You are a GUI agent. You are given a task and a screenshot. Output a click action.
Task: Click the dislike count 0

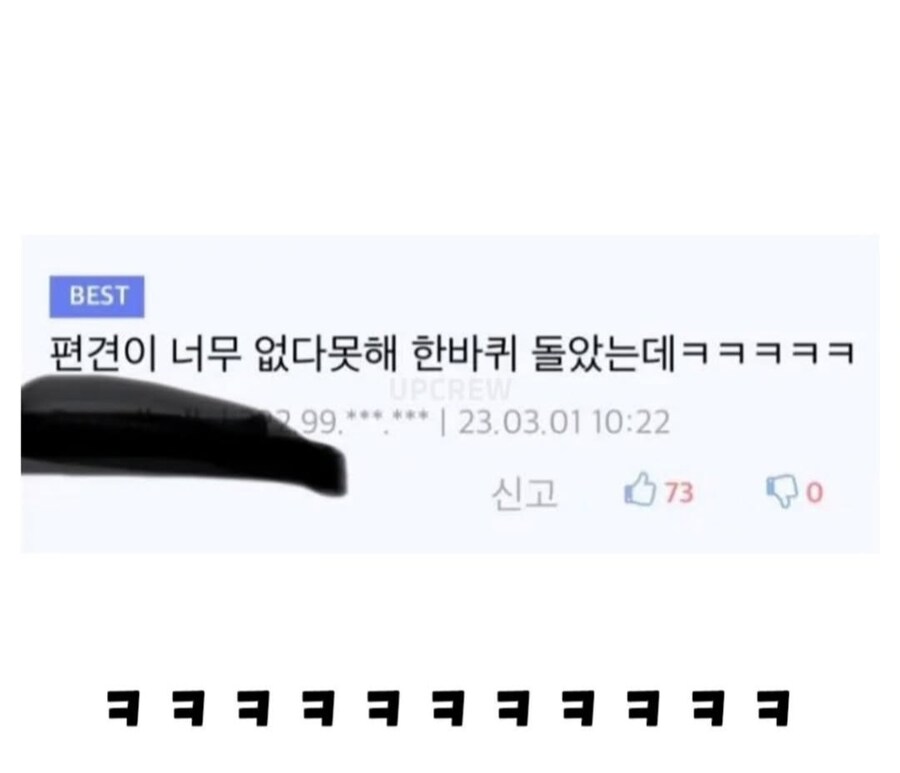[814, 493]
